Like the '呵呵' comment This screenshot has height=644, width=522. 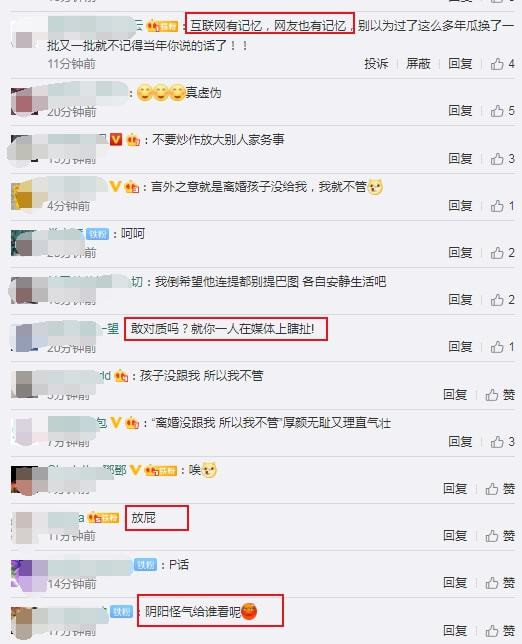tap(502, 253)
